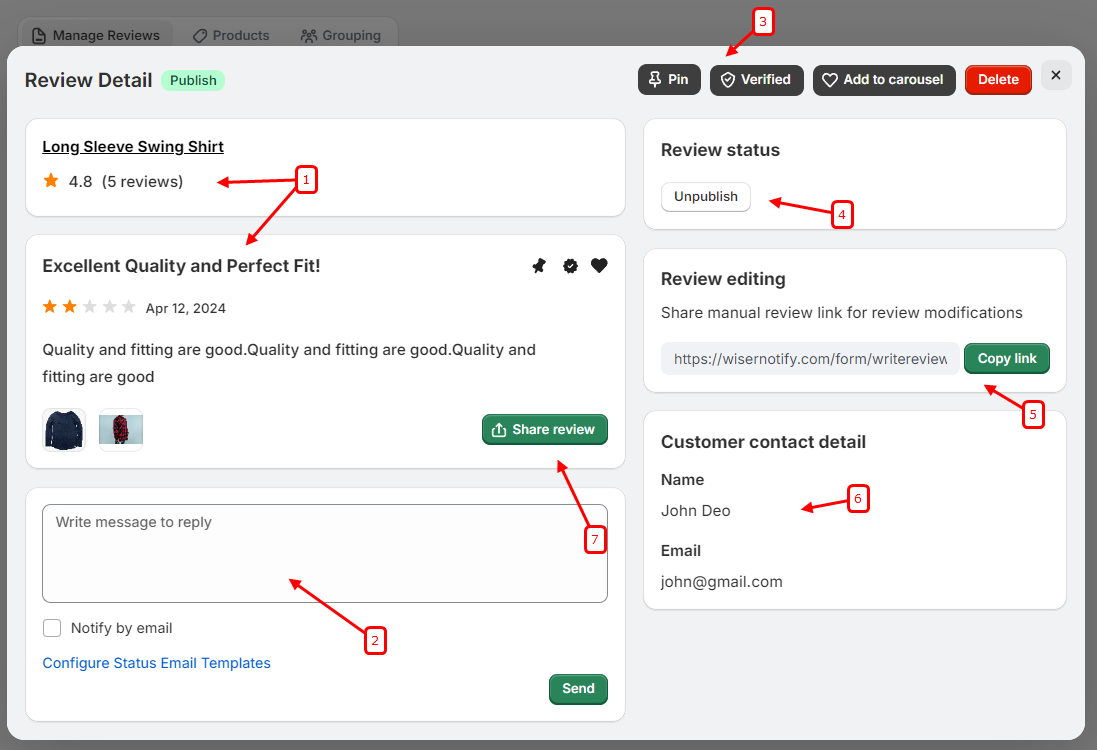The image size is (1097, 750).
Task: Click the pin icon in review card
Action: [x=539, y=266]
